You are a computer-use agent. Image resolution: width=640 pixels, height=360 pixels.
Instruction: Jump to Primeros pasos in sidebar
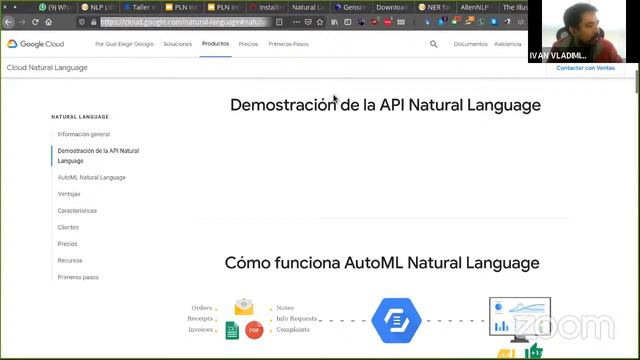[x=78, y=278]
